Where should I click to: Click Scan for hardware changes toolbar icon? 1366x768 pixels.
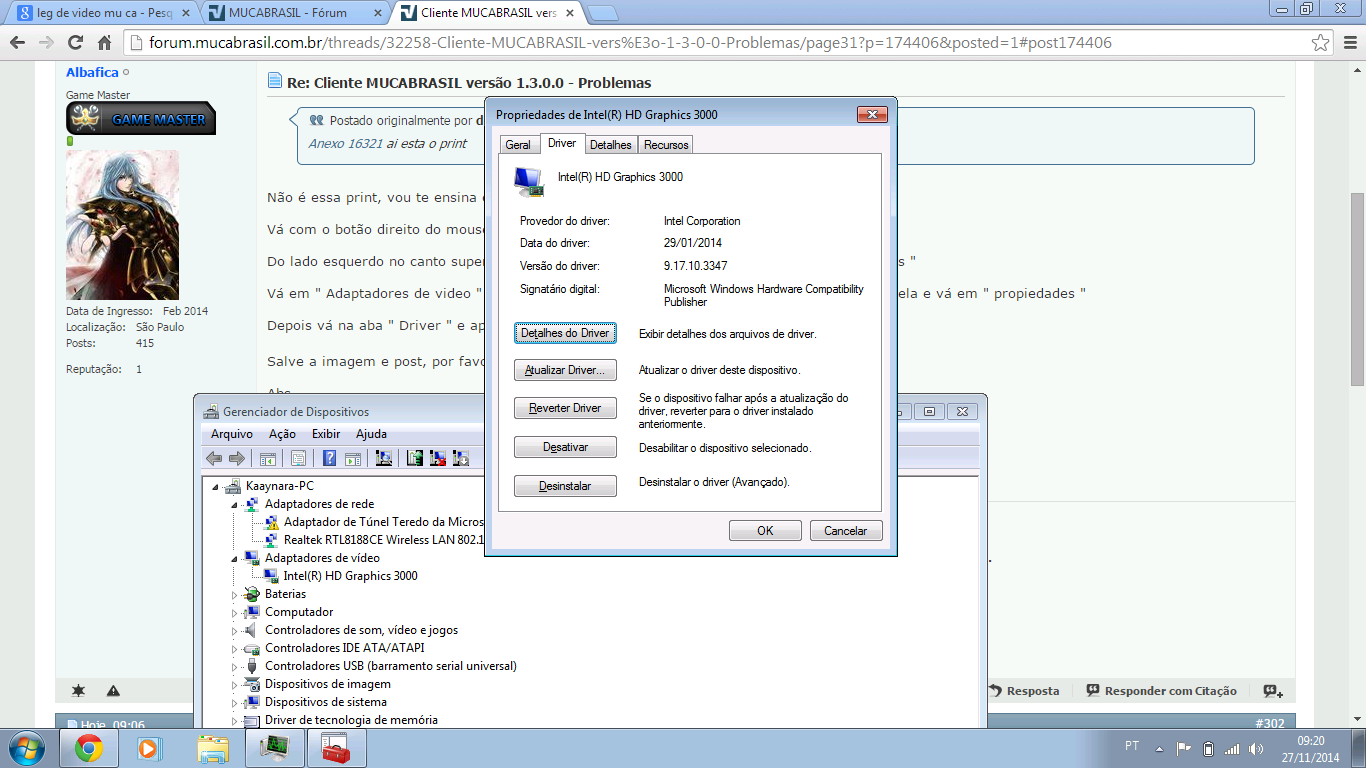383,459
